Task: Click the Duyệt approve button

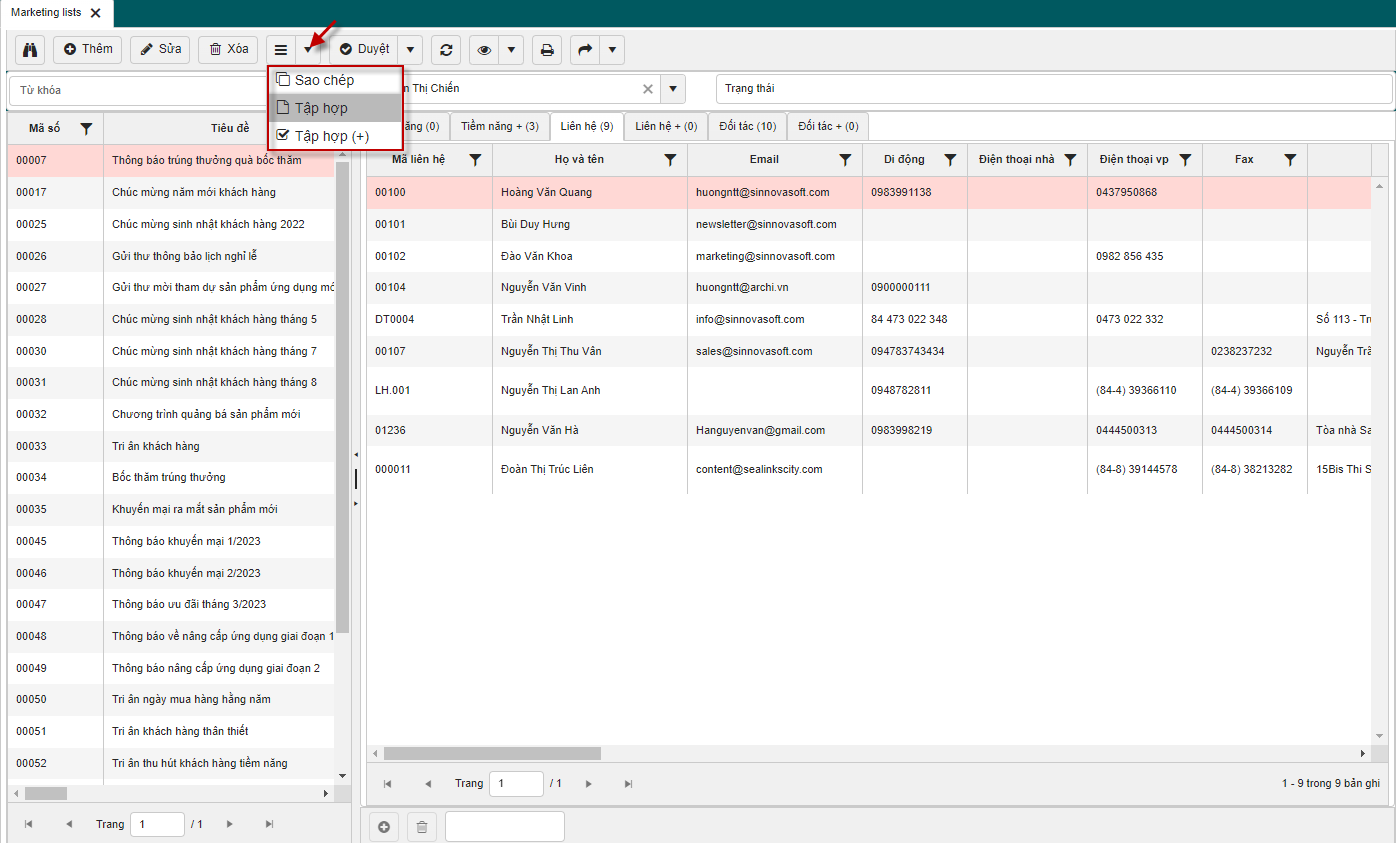Action: 364,50
